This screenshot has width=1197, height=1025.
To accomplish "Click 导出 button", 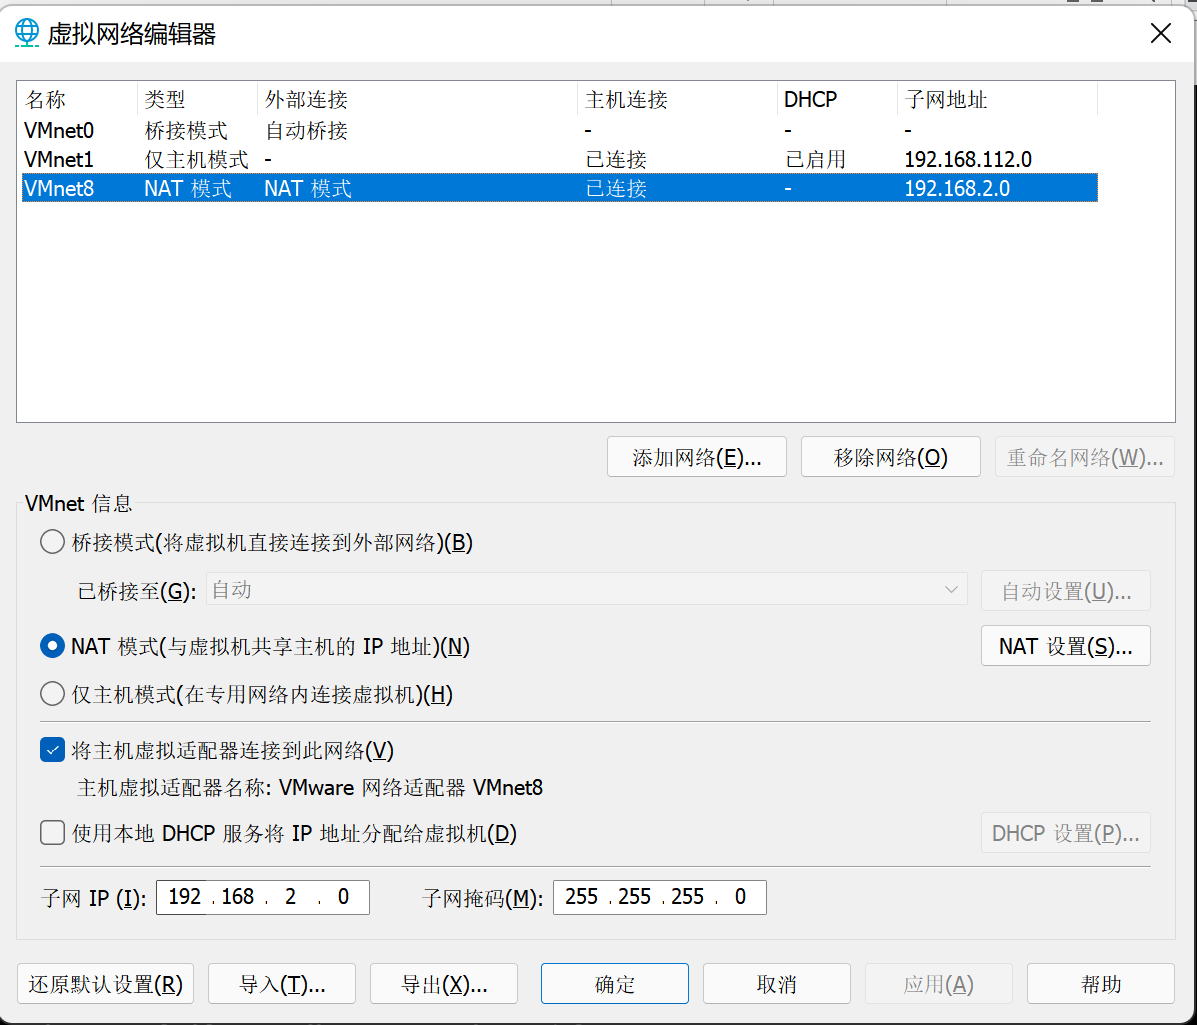I will click(444, 984).
